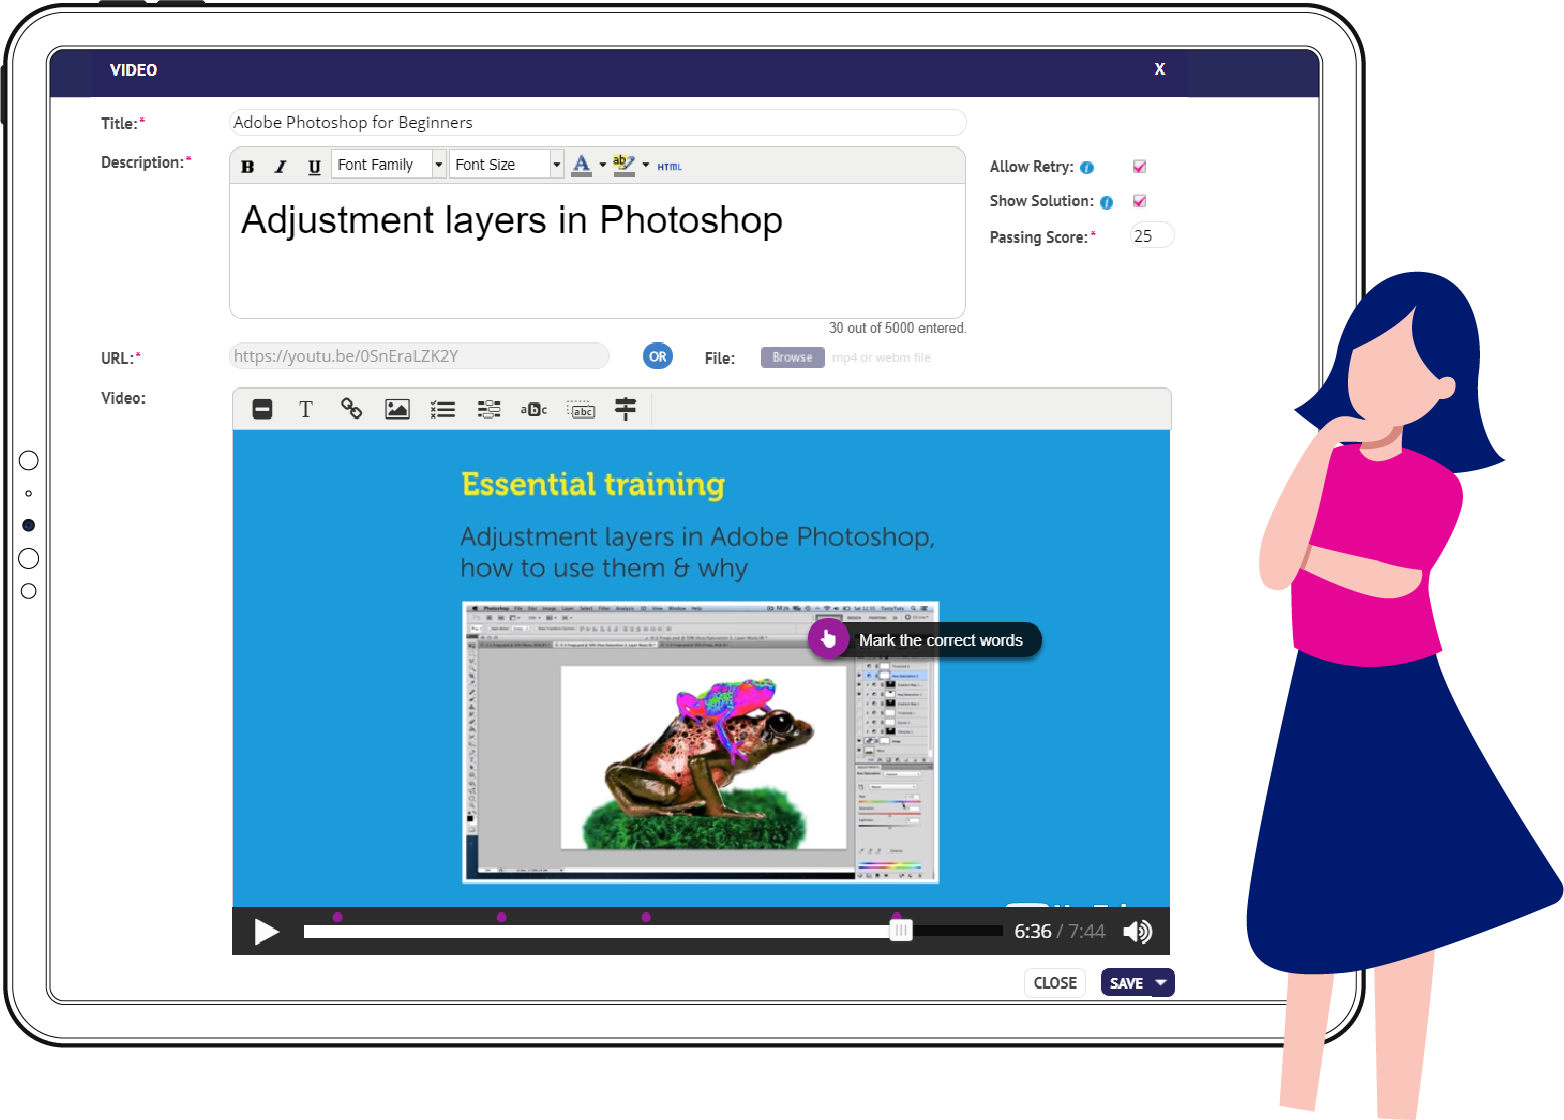Click the second purple timeline marker
1564x1120 pixels.
click(x=502, y=916)
